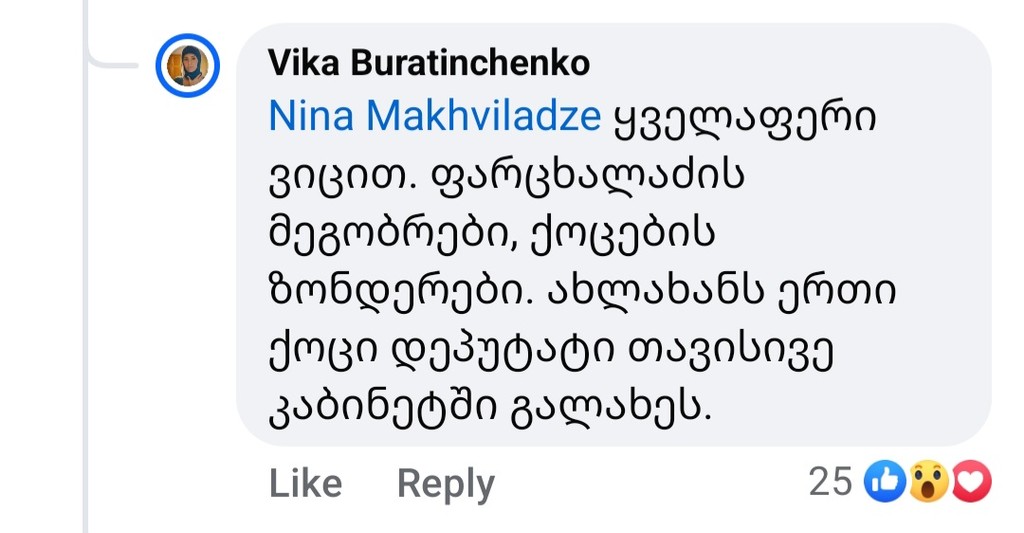The width and height of the screenshot is (1024, 533).
Task: Click the wow face reaction emoji
Action: click(x=929, y=482)
